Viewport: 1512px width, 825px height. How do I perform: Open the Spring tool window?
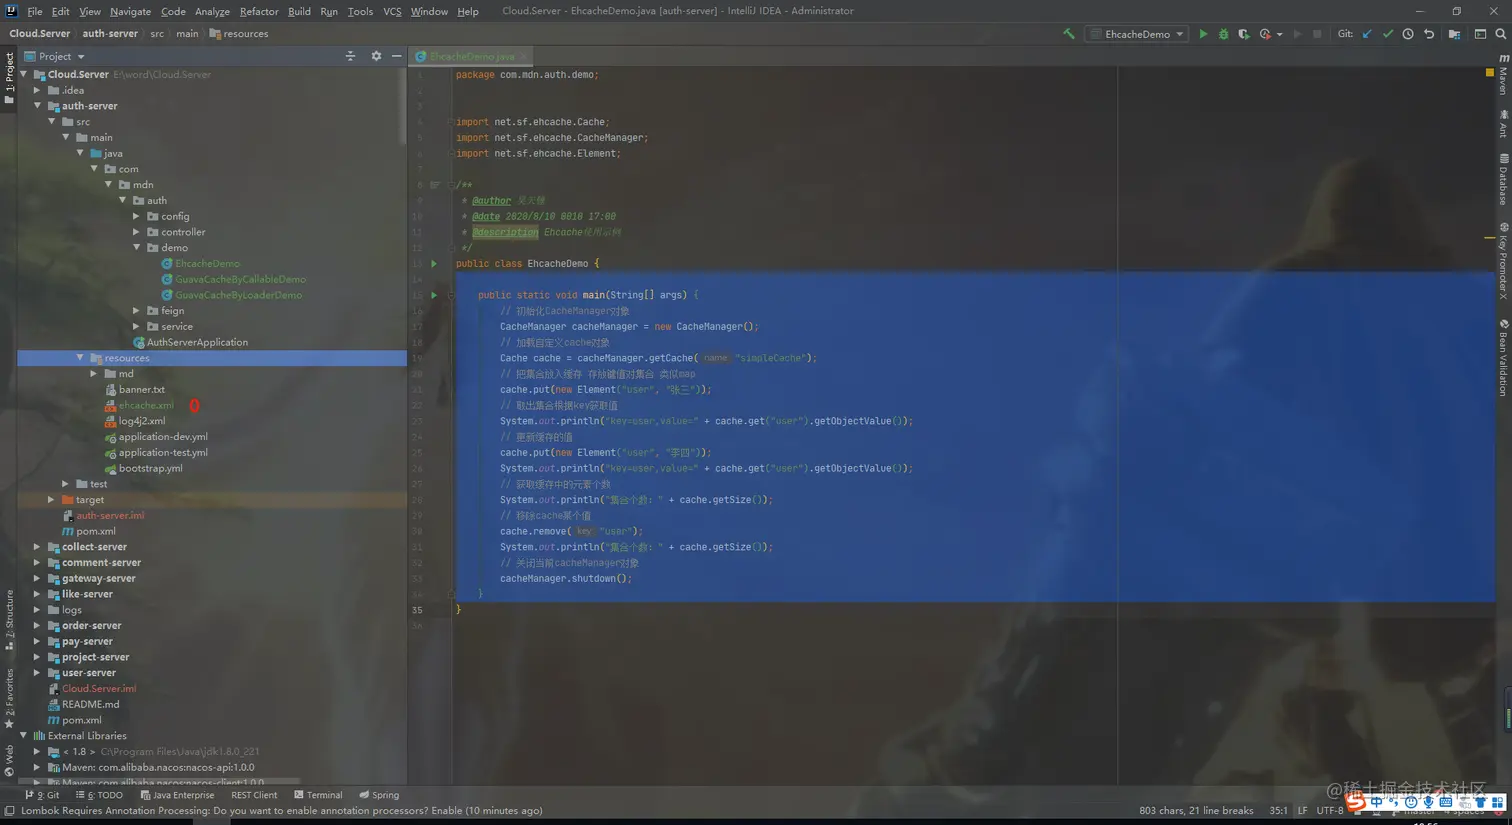[x=379, y=795]
